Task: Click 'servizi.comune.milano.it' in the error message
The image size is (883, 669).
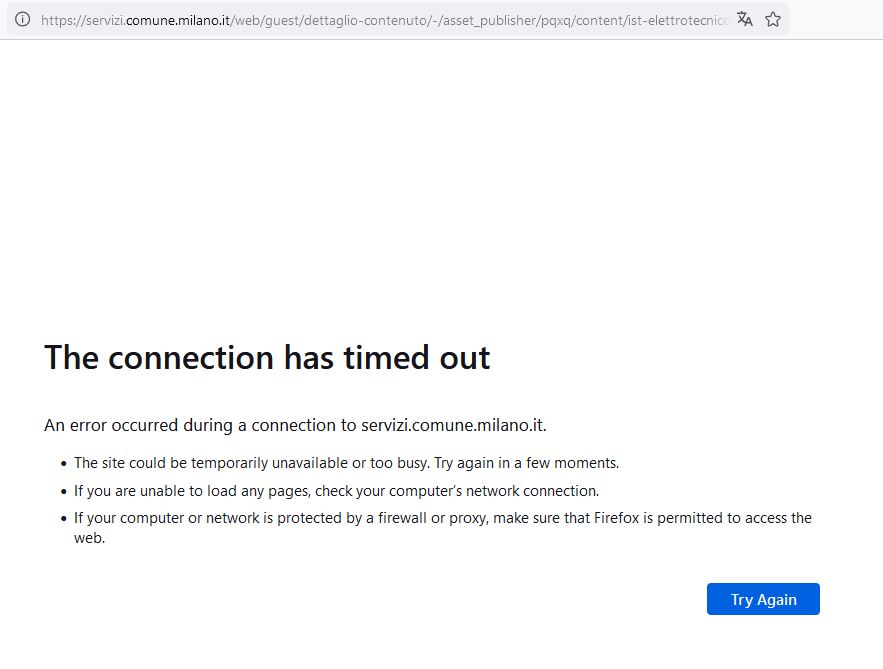Action: [452, 425]
